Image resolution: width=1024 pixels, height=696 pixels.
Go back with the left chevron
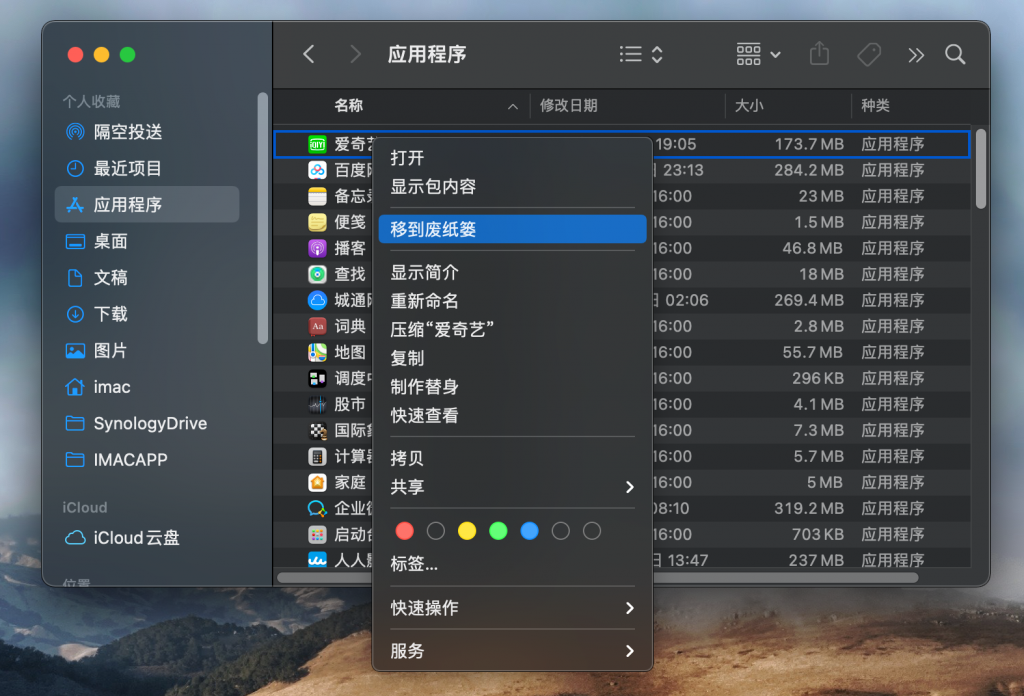(309, 54)
